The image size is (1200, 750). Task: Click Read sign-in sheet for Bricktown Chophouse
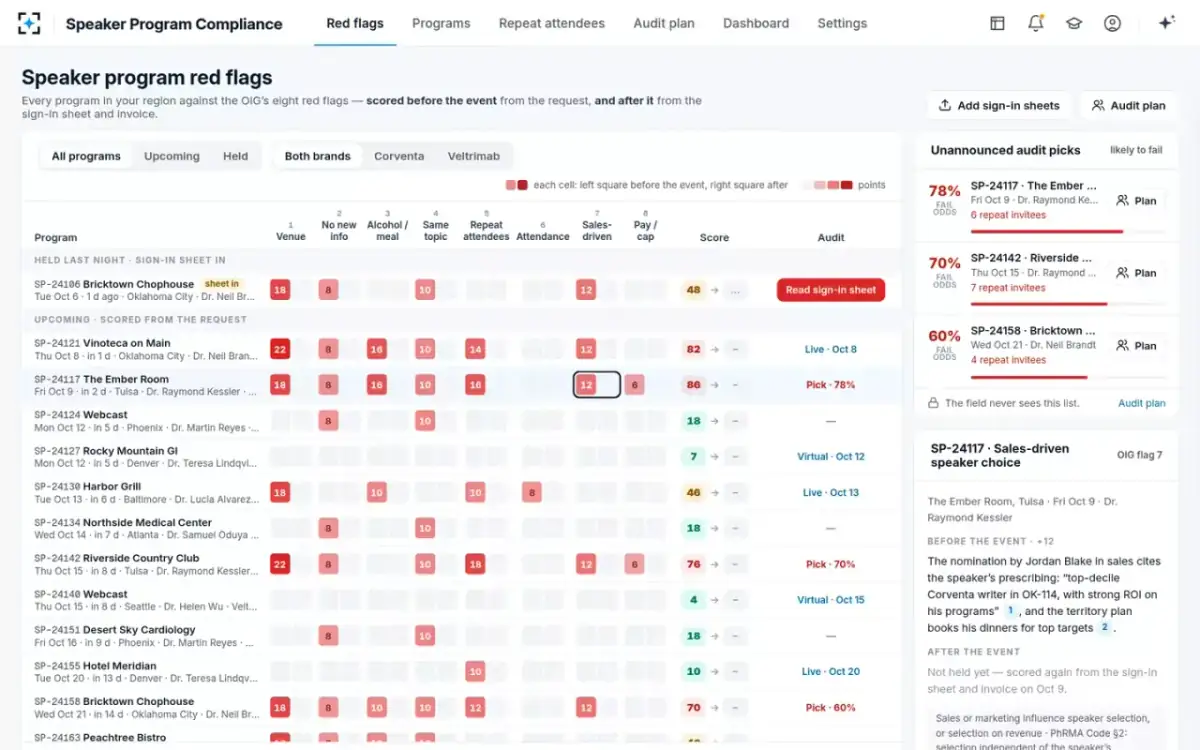click(x=831, y=290)
